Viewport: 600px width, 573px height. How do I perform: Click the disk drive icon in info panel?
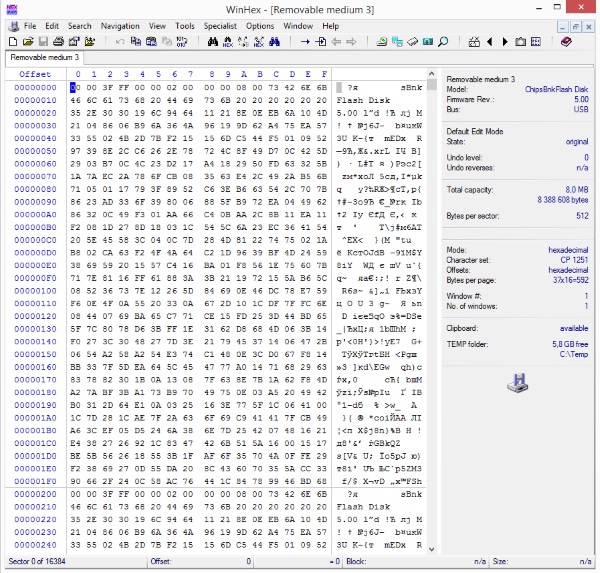coord(518,383)
